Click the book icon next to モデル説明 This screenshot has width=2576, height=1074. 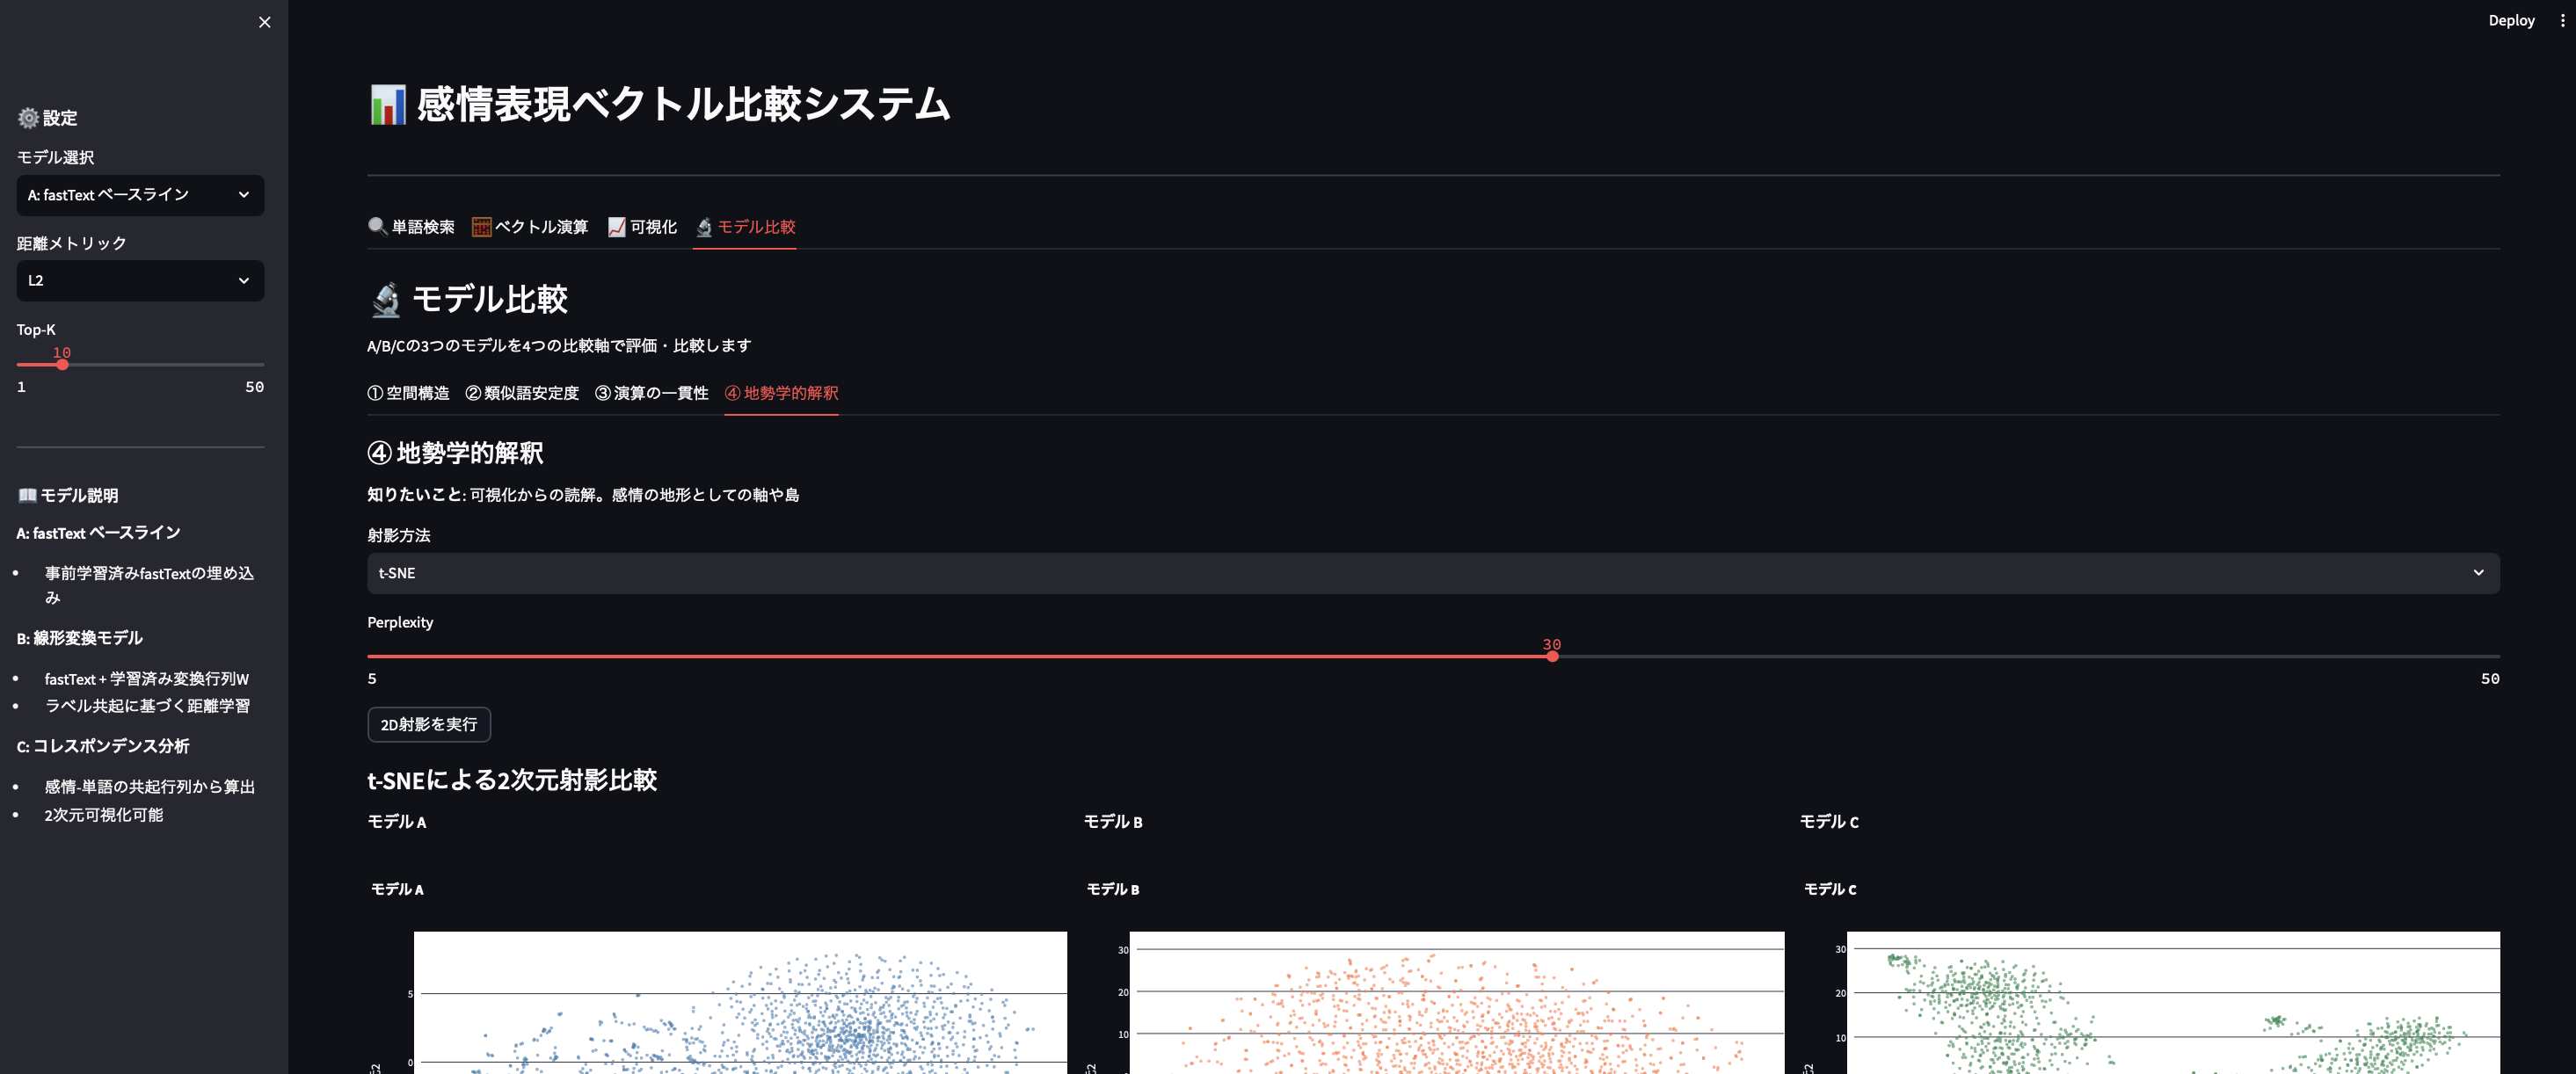click(26, 495)
